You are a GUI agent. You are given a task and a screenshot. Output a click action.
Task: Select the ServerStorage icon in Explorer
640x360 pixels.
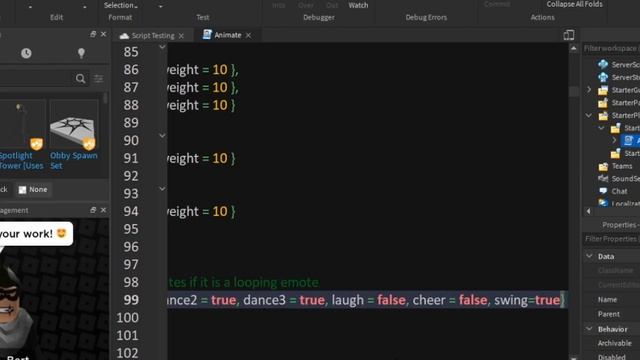click(603, 77)
